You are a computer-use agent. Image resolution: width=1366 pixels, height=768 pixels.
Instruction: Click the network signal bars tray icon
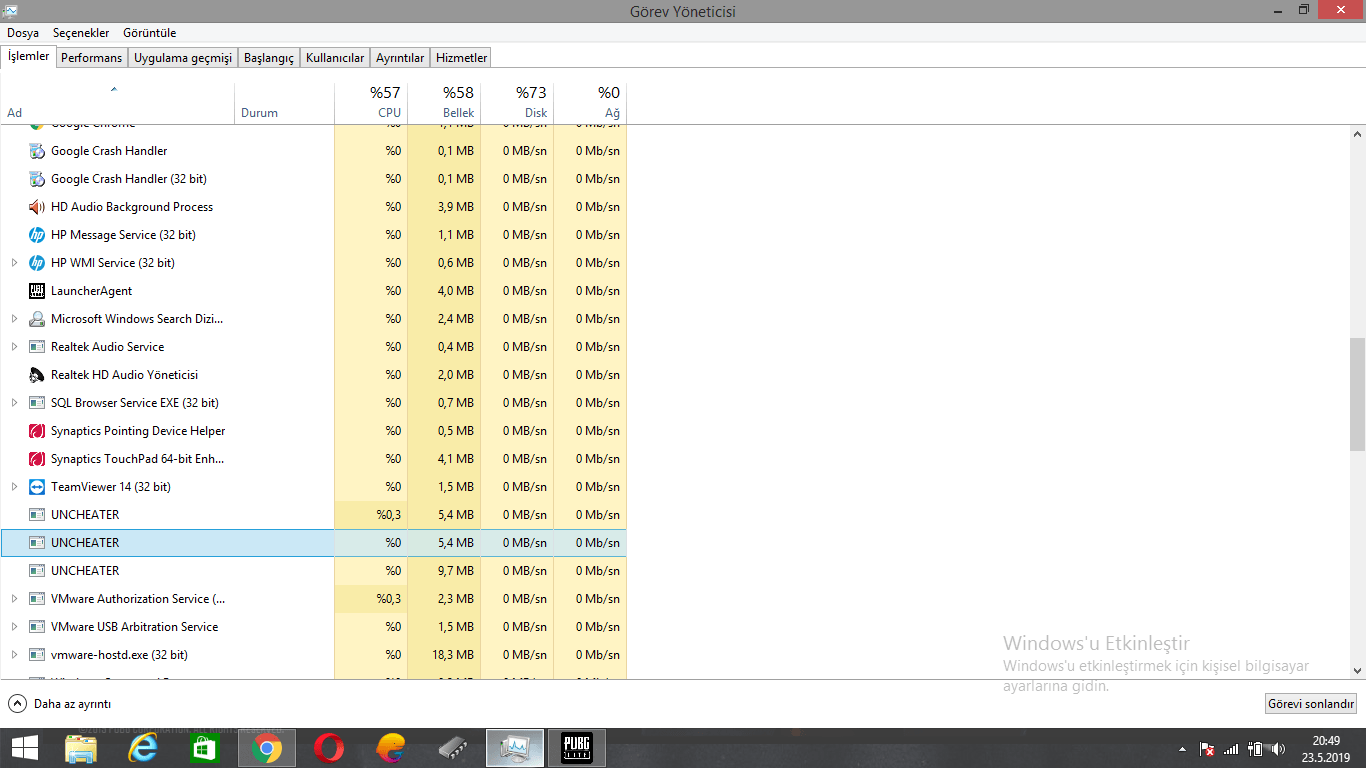point(1231,749)
